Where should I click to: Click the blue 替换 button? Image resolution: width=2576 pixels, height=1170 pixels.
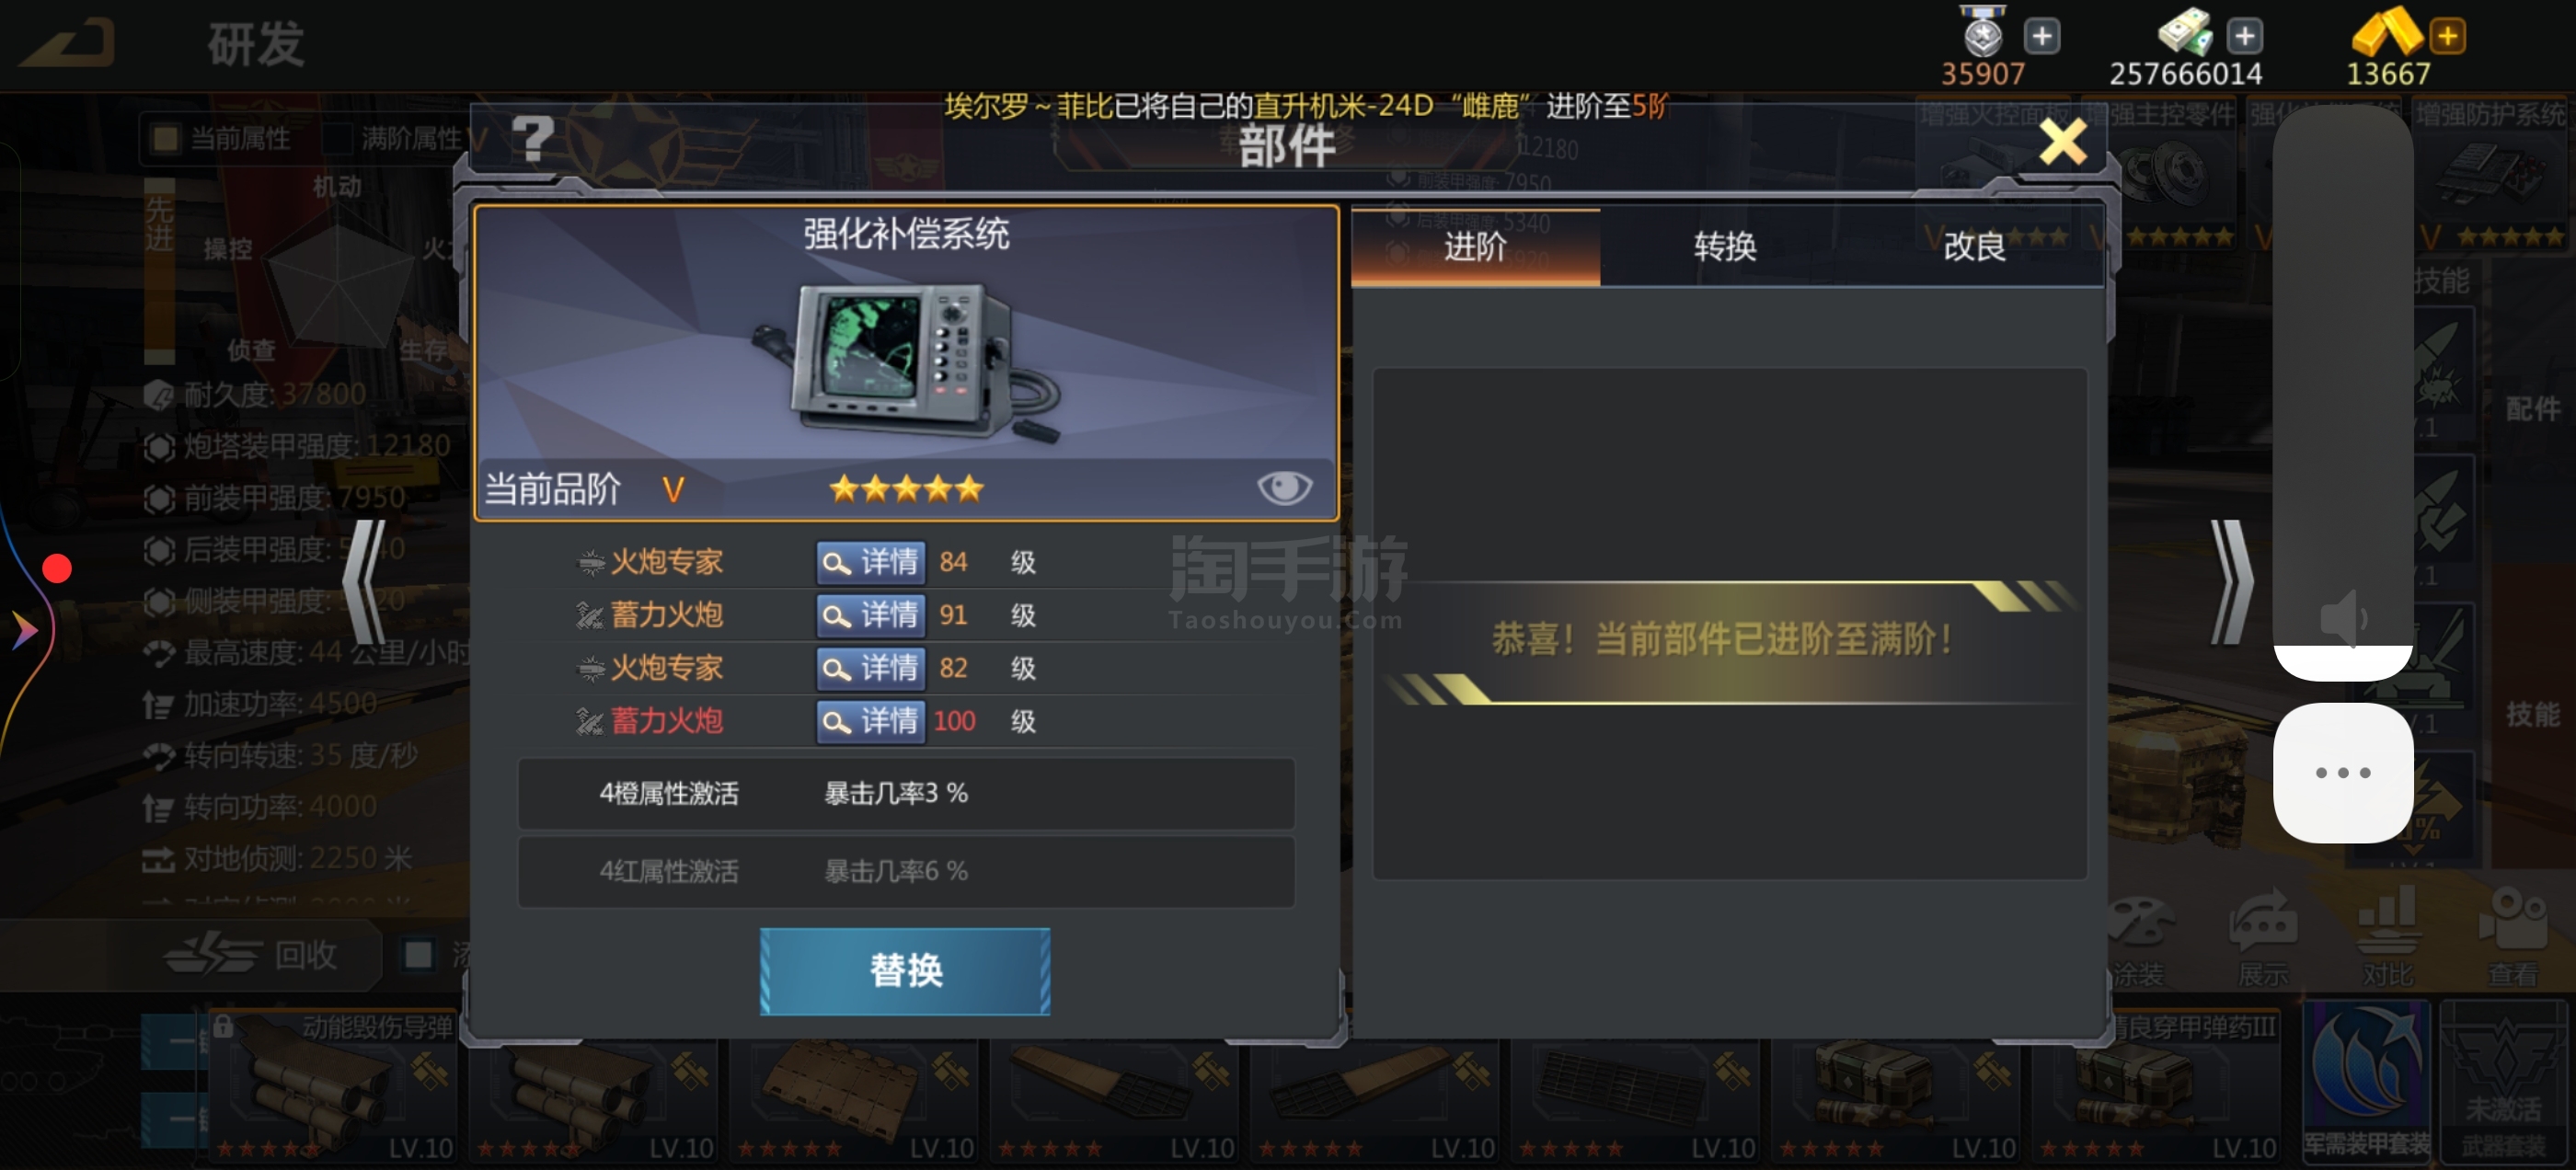click(905, 971)
